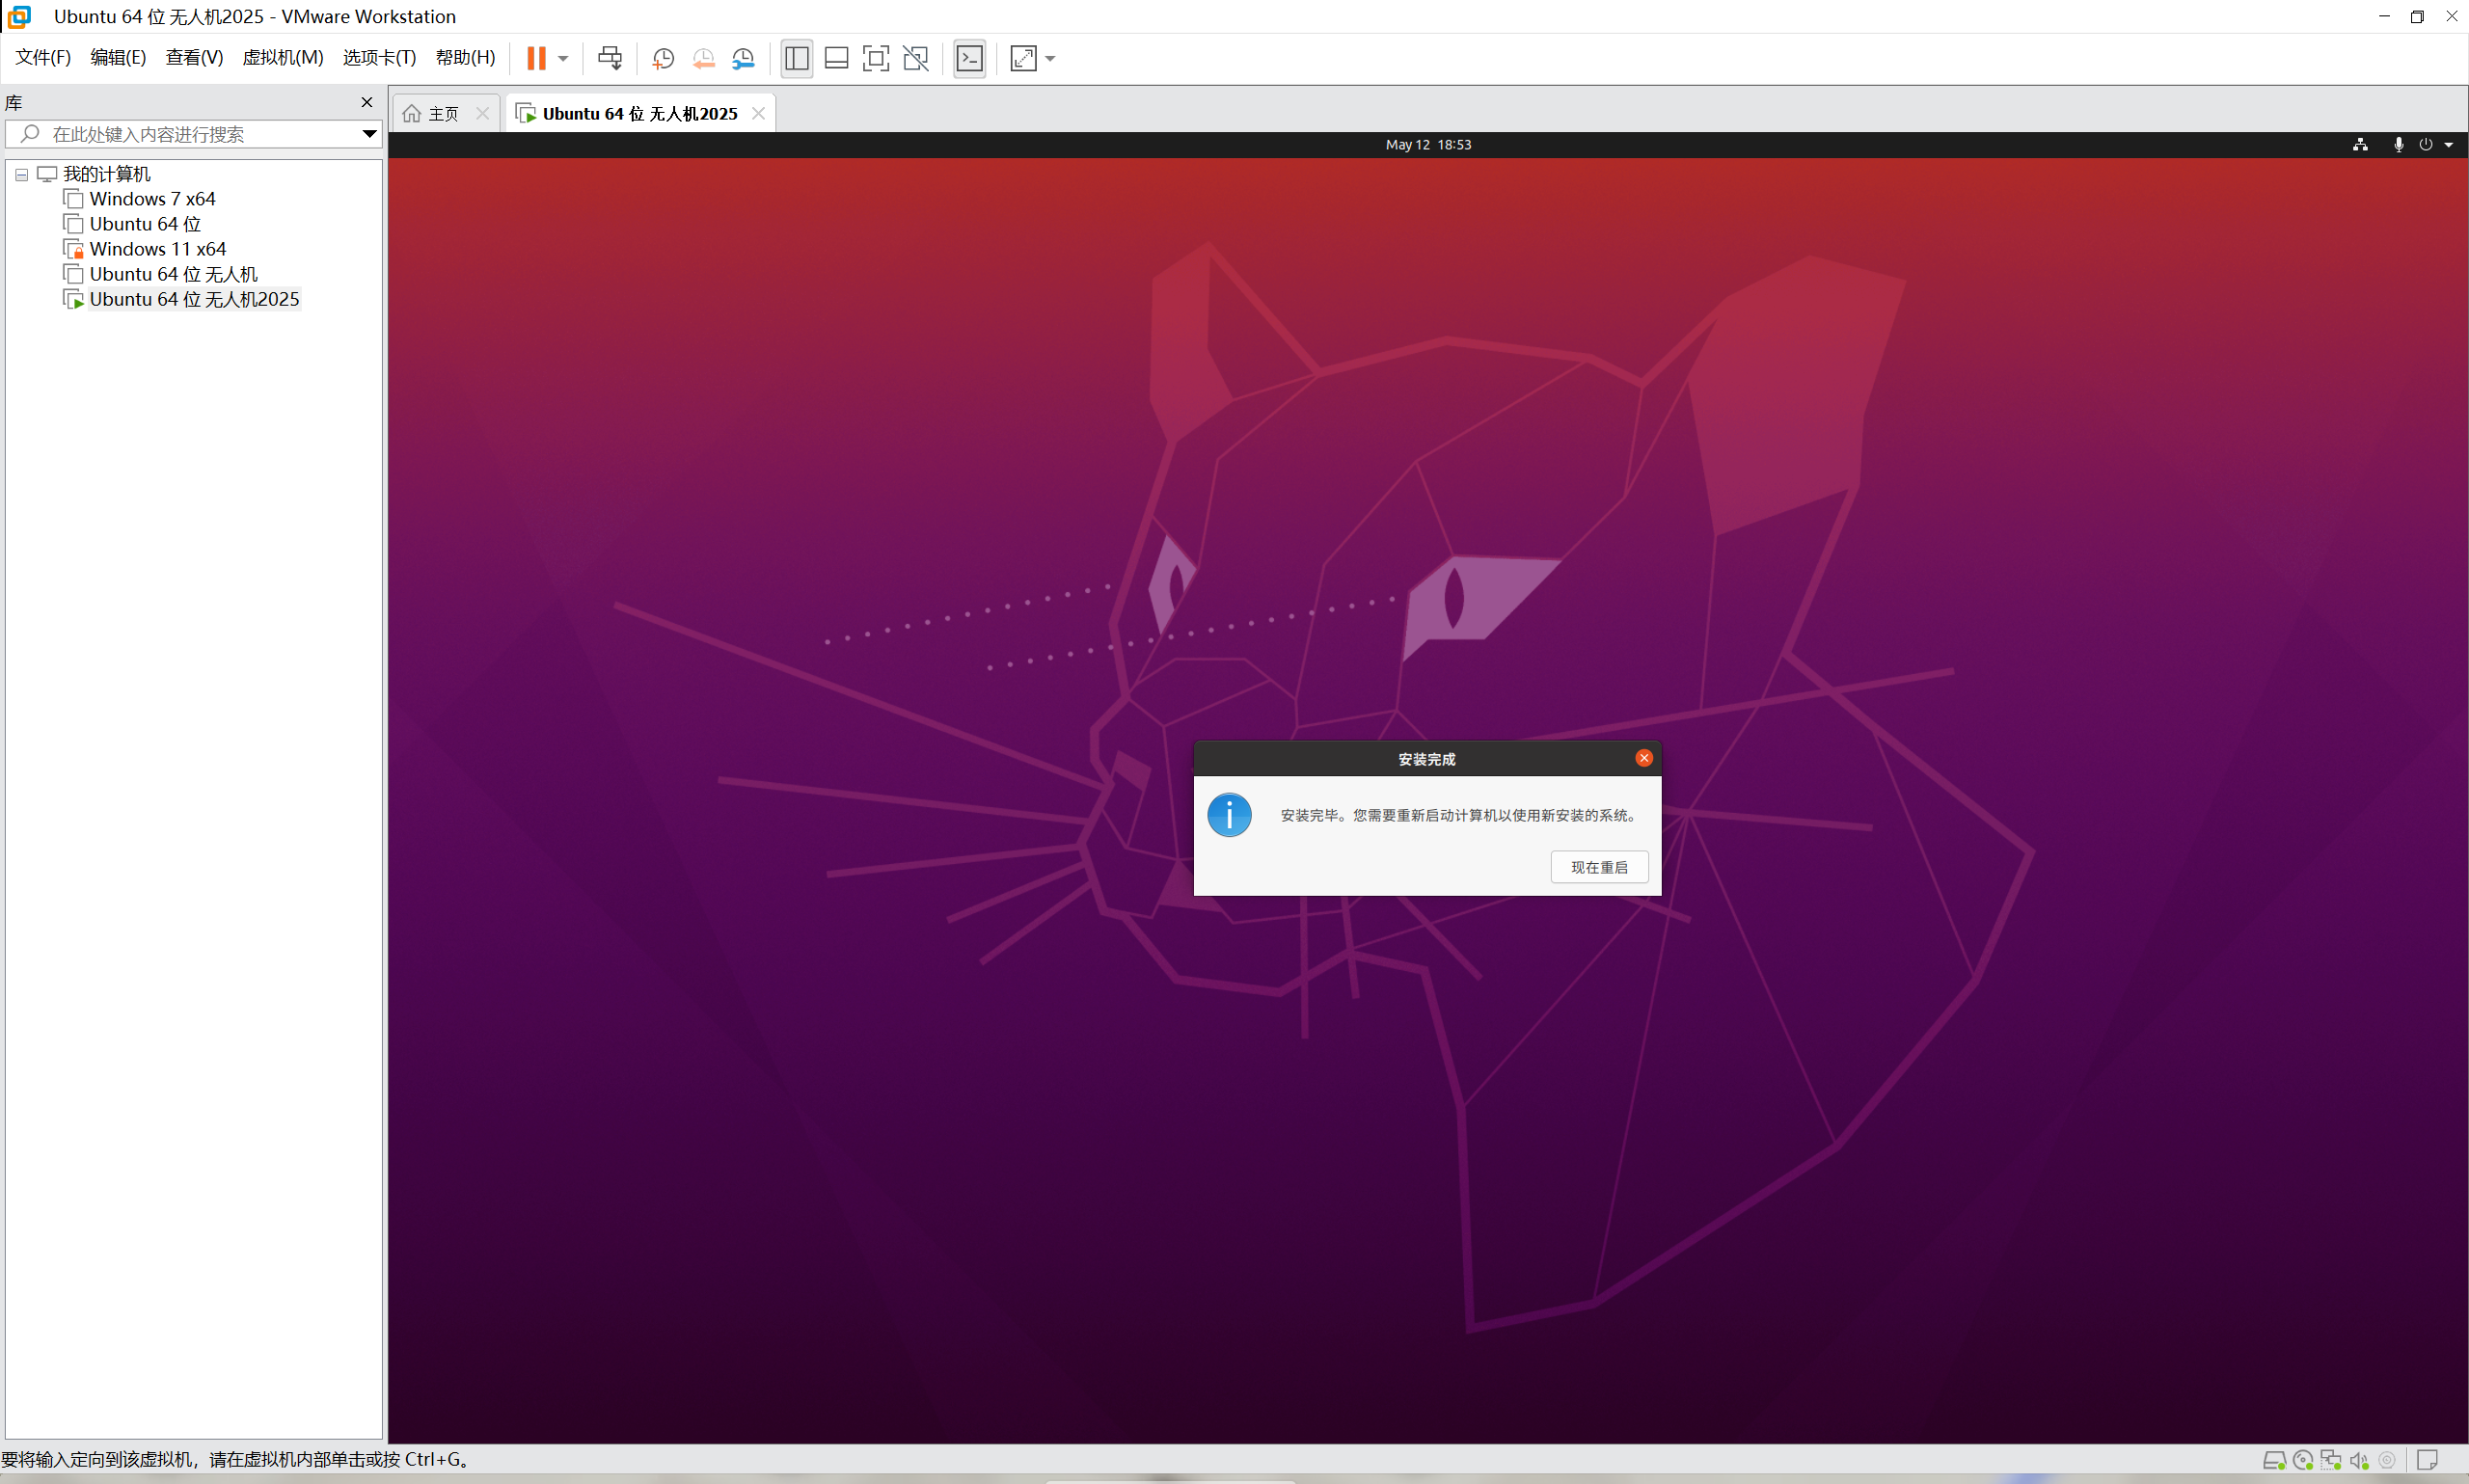This screenshot has width=2469, height=1484.
Task: Toggle the library sidebar panel view
Action: pos(796,58)
